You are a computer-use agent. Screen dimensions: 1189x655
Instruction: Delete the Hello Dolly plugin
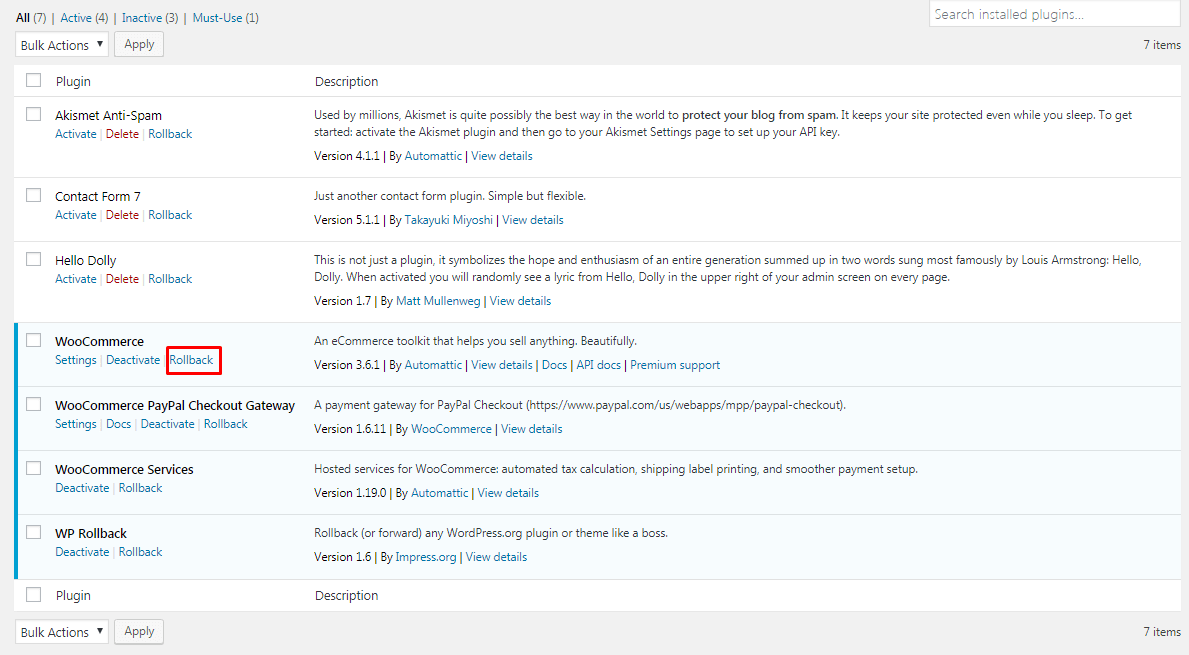(122, 279)
